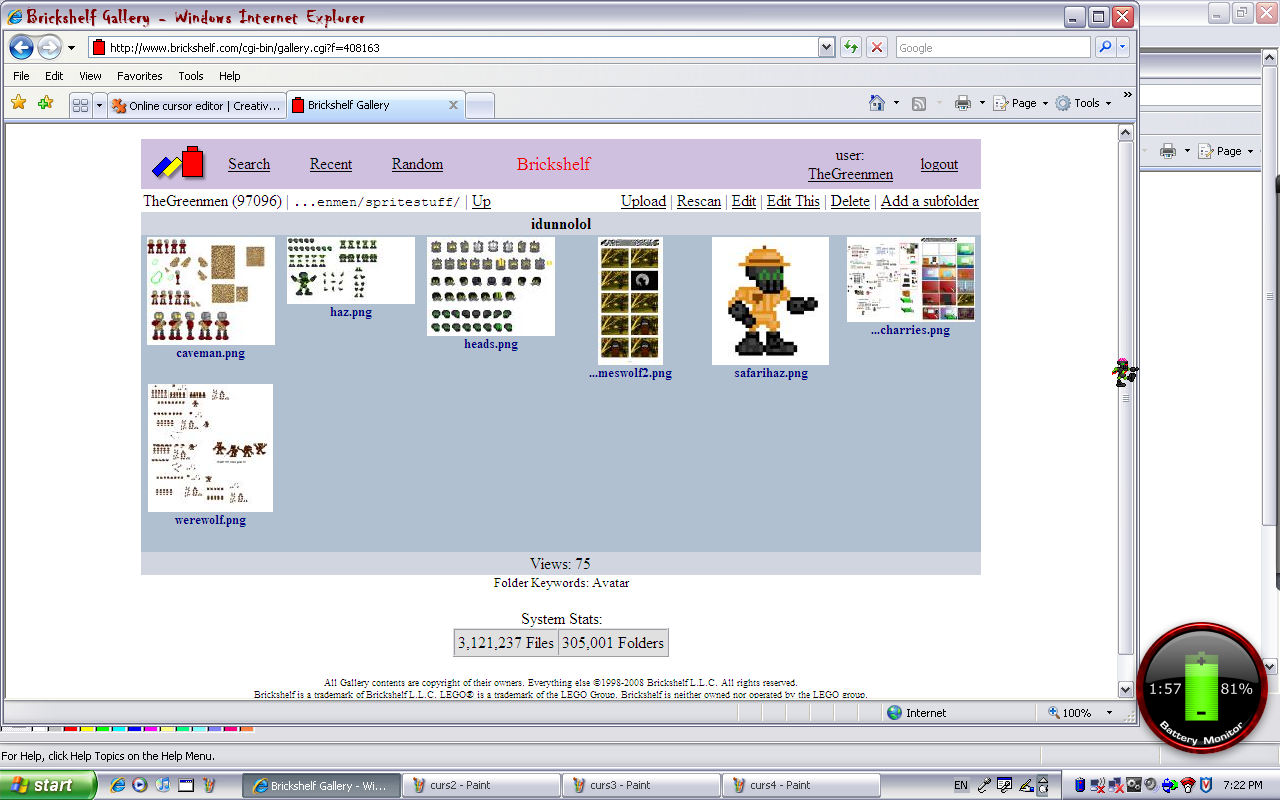Switch to the Online cursor editor tab
Viewport: 1280px width, 800px height.
tap(196, 105)
